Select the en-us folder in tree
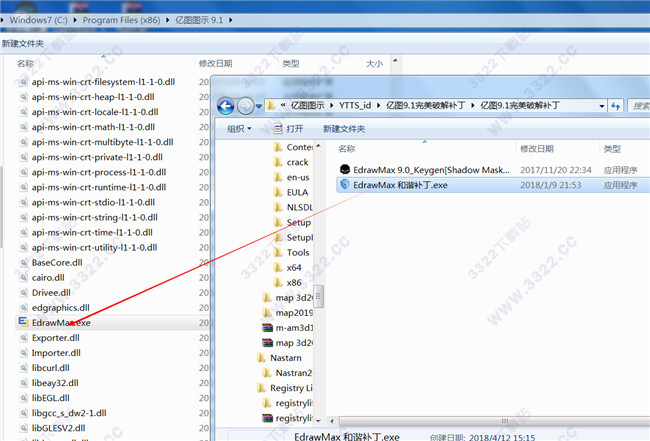The height and width of the screenshot is (441, 650). (x=292, y=177)
